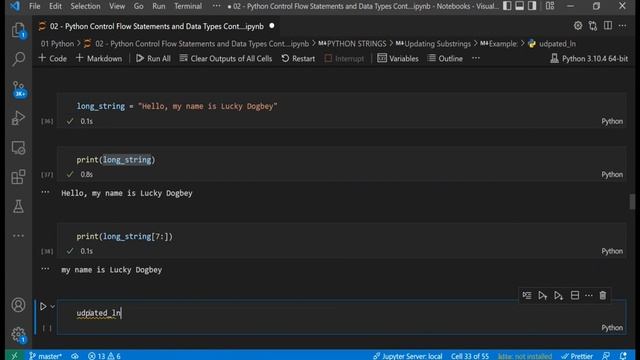
Task: Open the Variables panel
Action: tap(398, 58)
